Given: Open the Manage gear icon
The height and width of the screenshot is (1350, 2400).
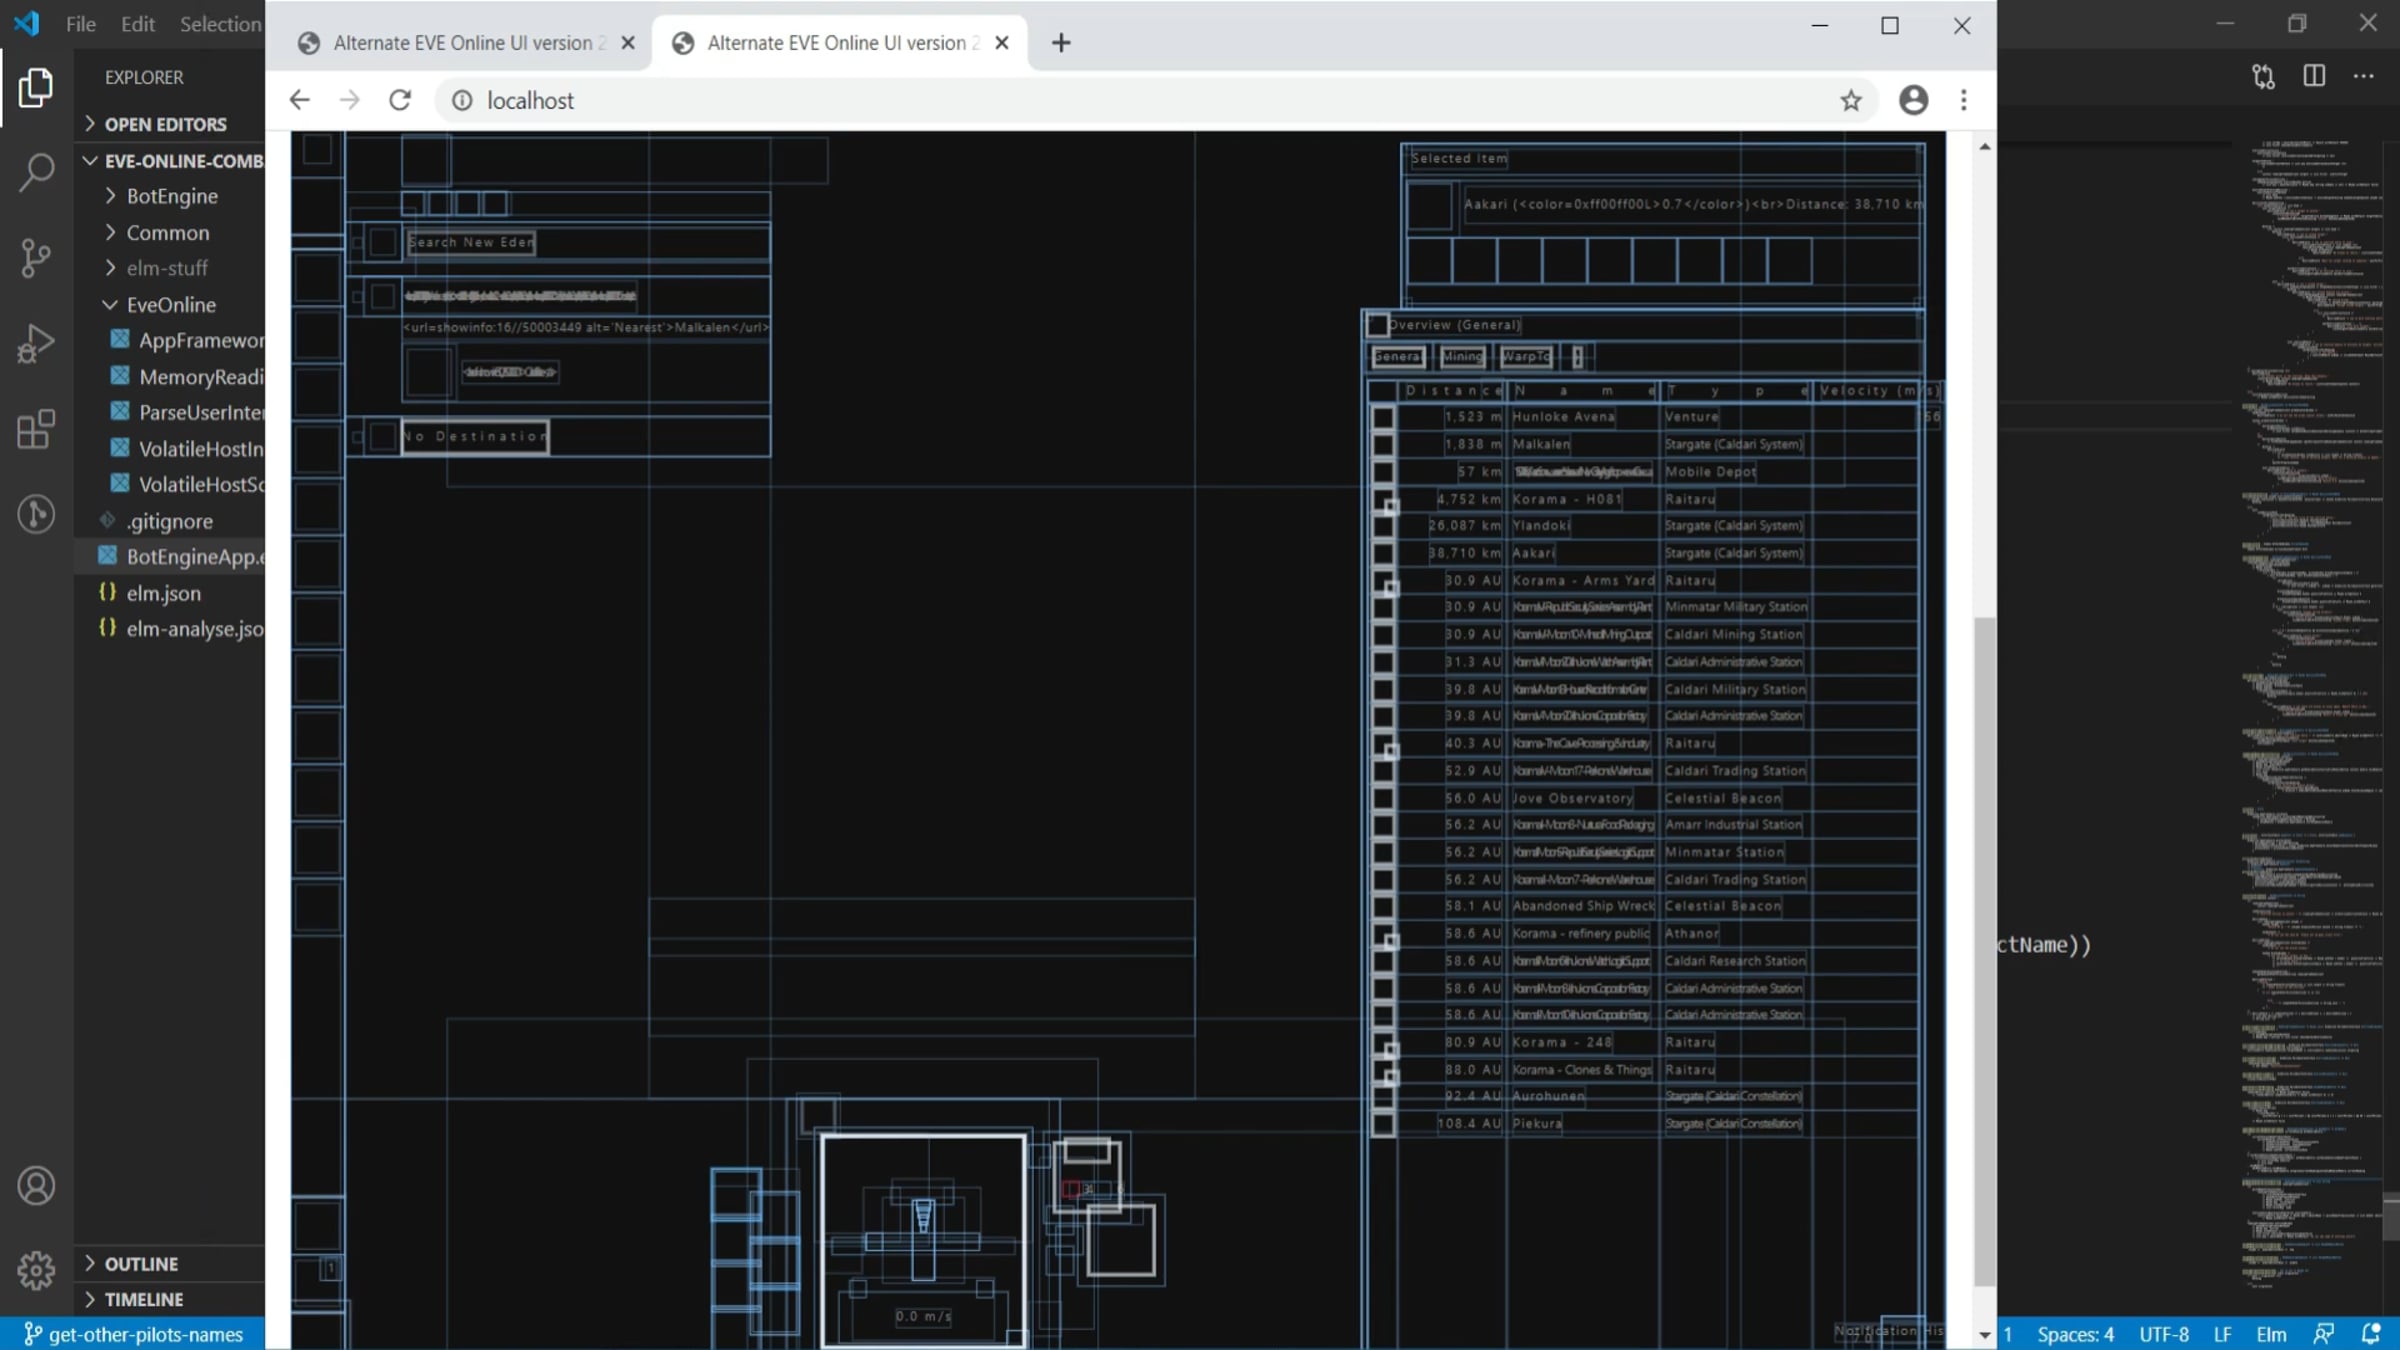Looking at the screenshot, I should click(36, 1270).
